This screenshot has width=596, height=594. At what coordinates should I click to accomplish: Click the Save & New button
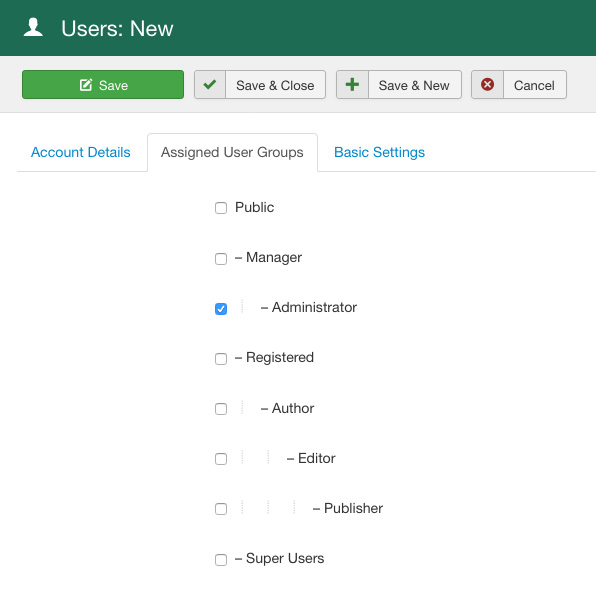399,84
